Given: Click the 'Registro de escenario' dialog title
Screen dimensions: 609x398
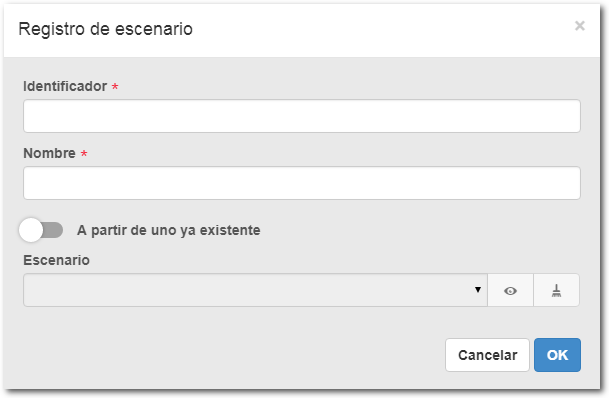Looking at the screenshot, I should pyautogui.click(x=106, y=29).
